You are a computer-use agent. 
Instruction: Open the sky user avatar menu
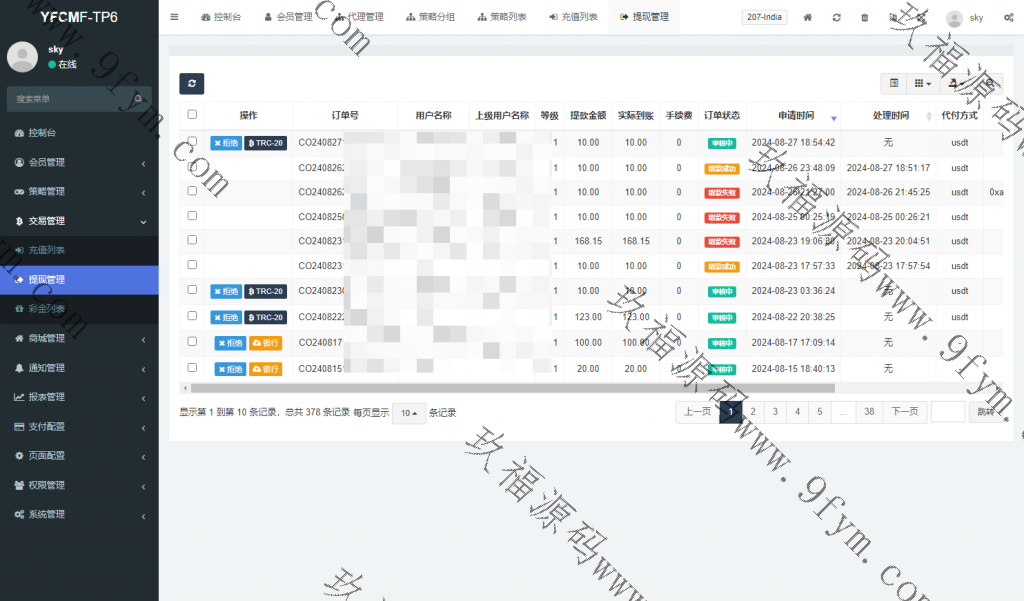click(965, 18)
